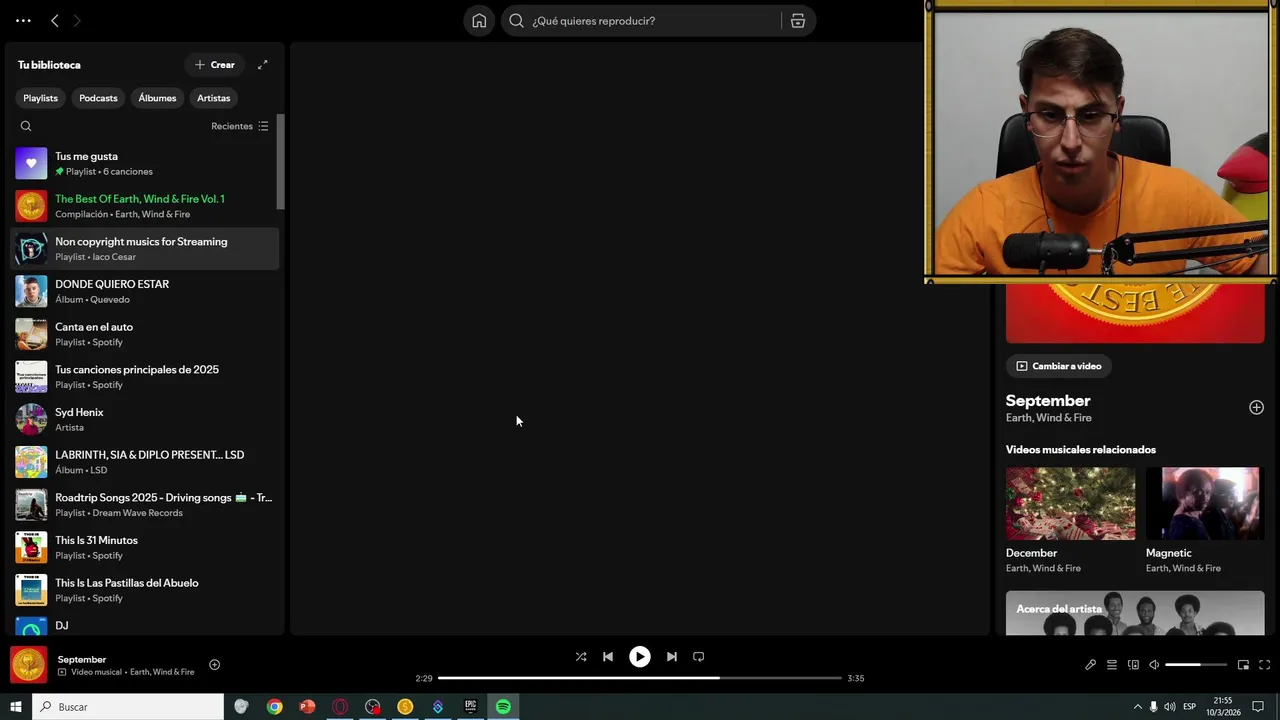Filter library by Podcasts
This screenshot has height=720, width=1280.
(x=98, y=98)
